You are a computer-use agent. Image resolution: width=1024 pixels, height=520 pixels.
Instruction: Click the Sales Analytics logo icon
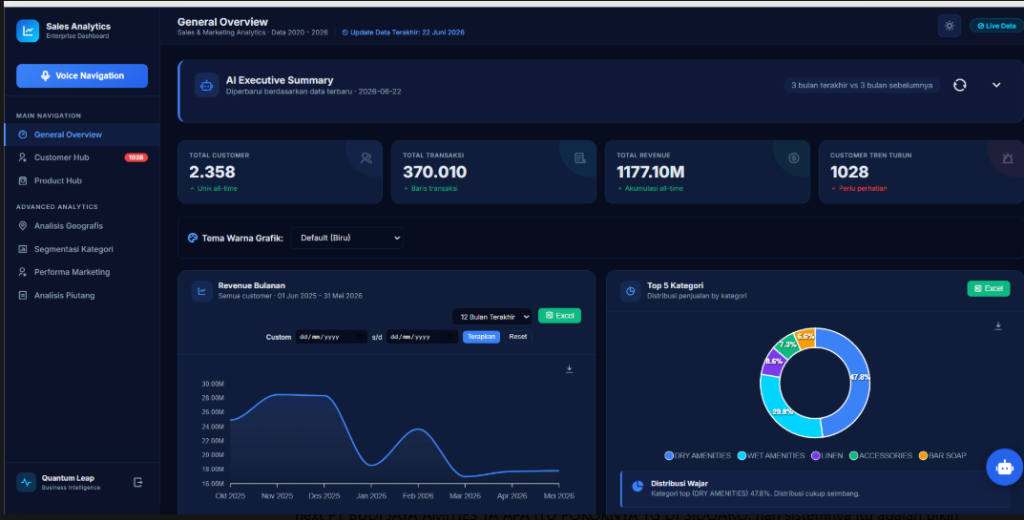(27, 31)
